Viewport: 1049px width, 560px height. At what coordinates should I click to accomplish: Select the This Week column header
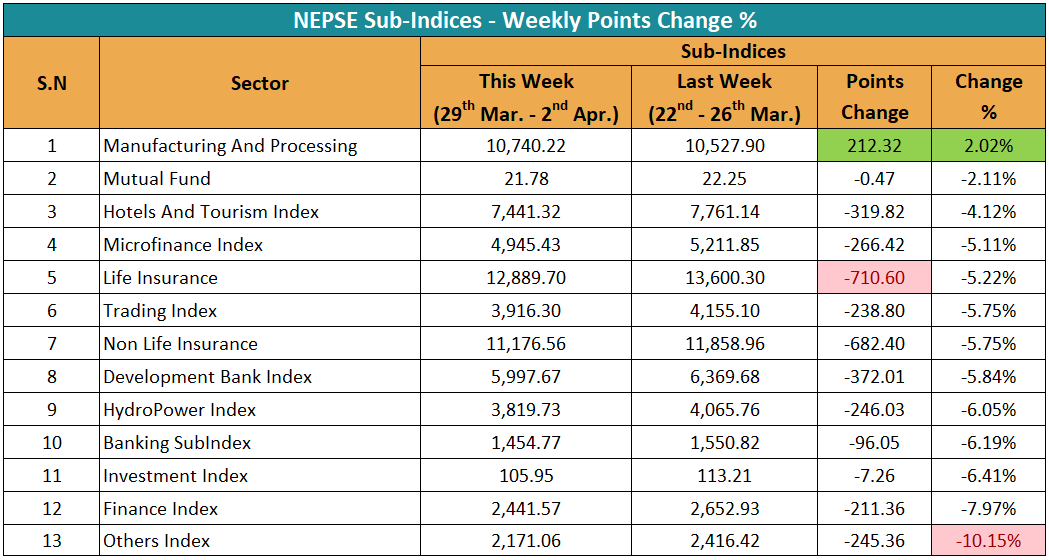pyautogui.click(x=526, y=97)
